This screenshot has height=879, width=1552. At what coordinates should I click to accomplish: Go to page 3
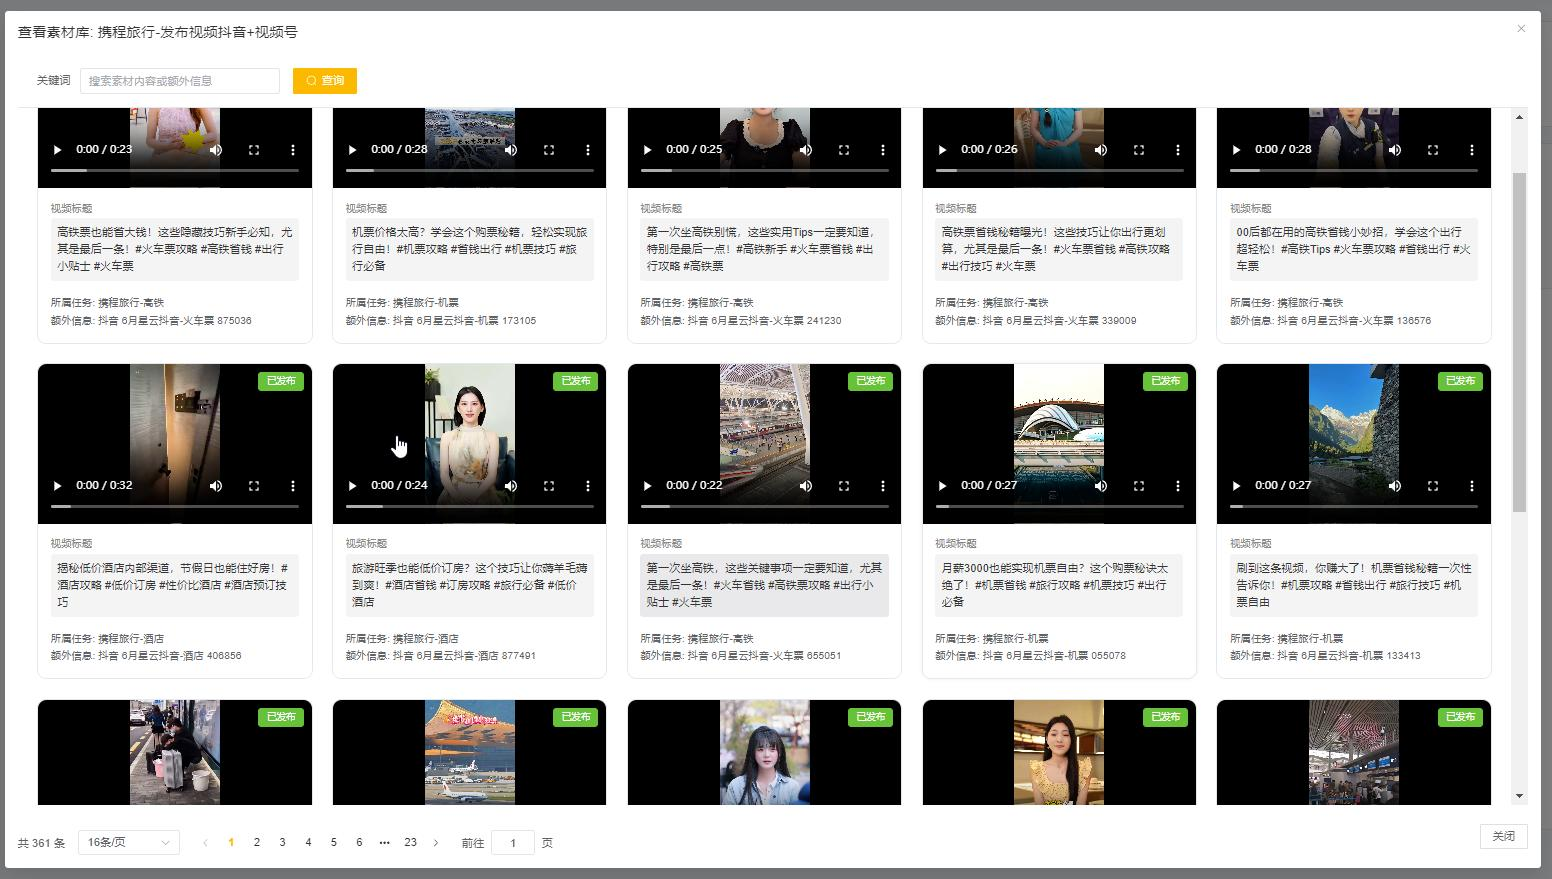tap(283, 843)
